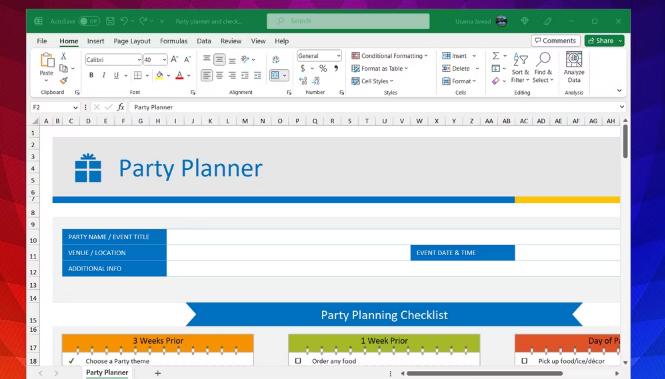Click the Save icon in title bar
Image resolution: width=665 pixels, height=379 pixels.
pyautogui.click(x=110, y=21)
